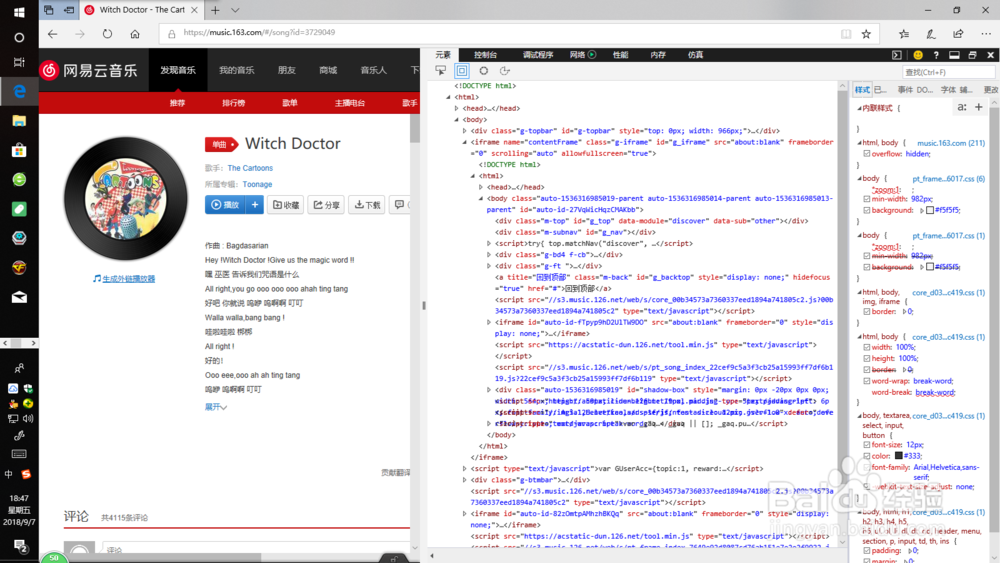Open a new browser tab with plus icon
Screen dimensions: 1000x563
[215, 10]
